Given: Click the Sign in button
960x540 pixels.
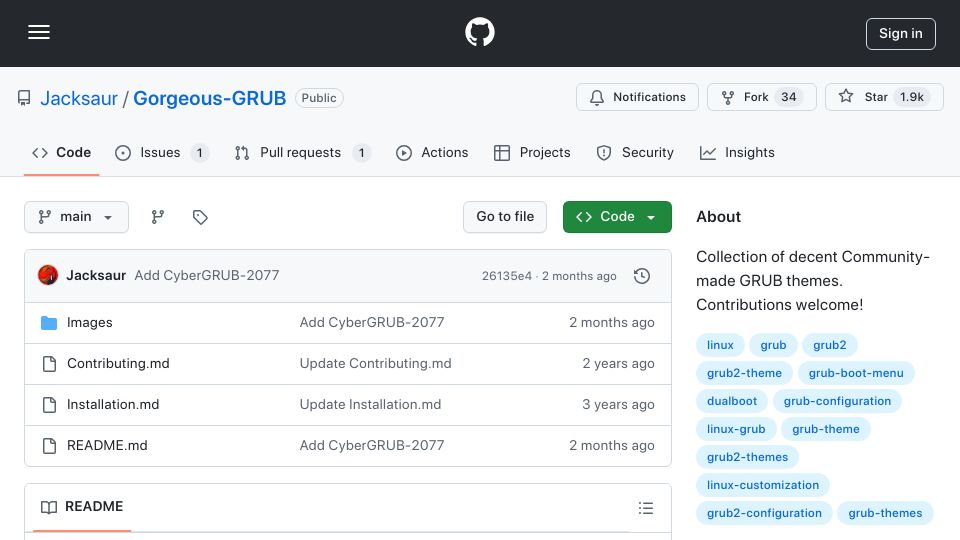Looking at the screenshot, I should click(901, 34).
